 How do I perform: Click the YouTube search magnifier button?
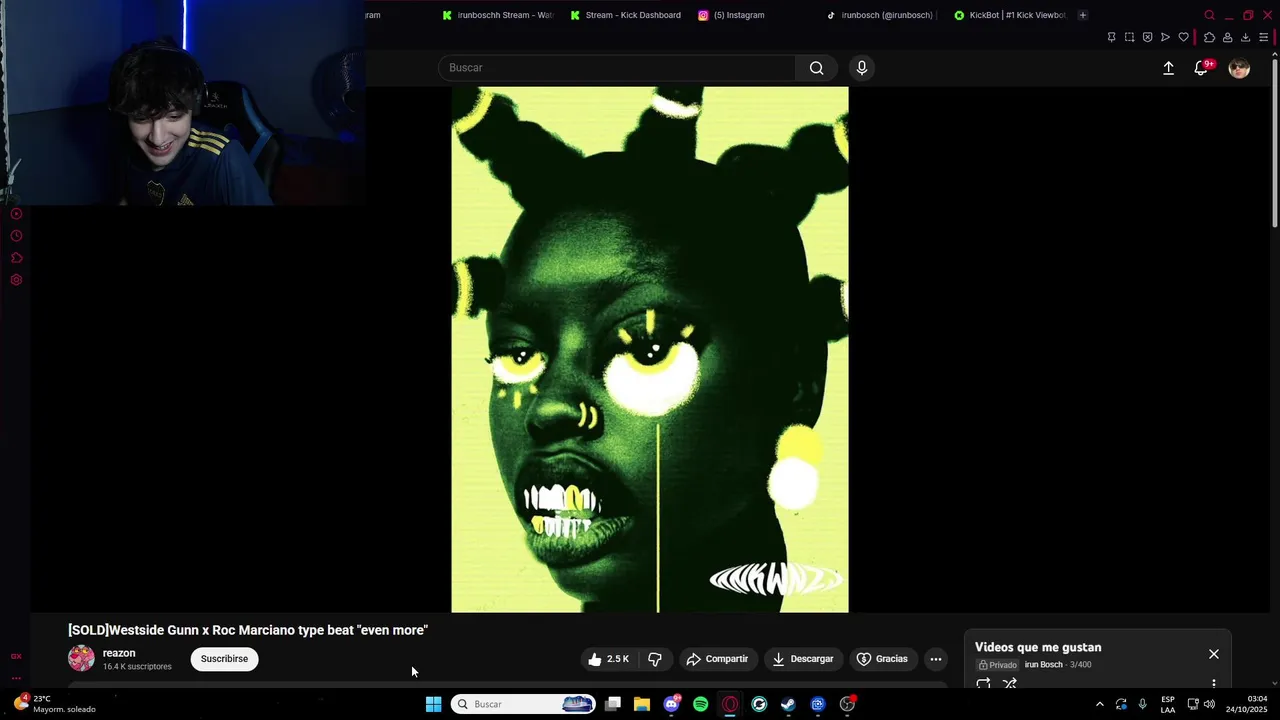click(817, 68)
